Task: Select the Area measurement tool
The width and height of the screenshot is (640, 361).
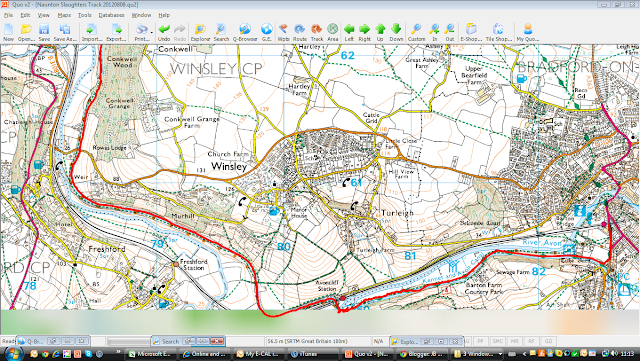Action: [333, 32]
